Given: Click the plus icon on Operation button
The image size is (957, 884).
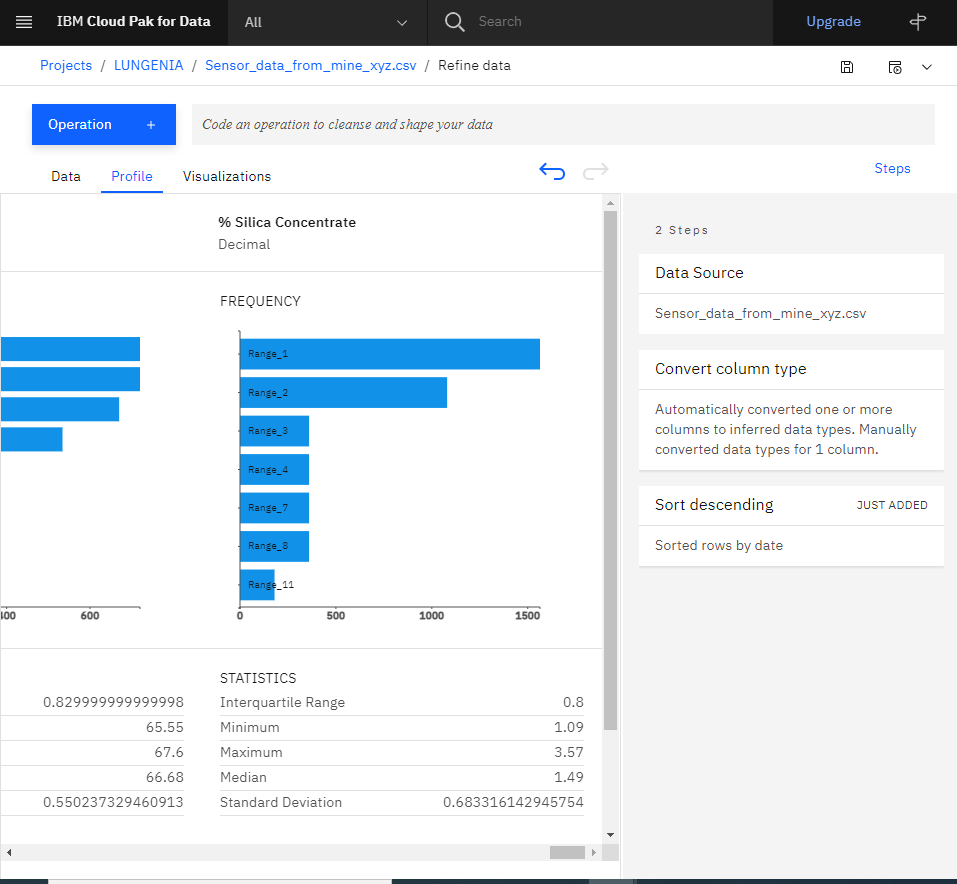Looking at the screenshot, I should [150, 124].
